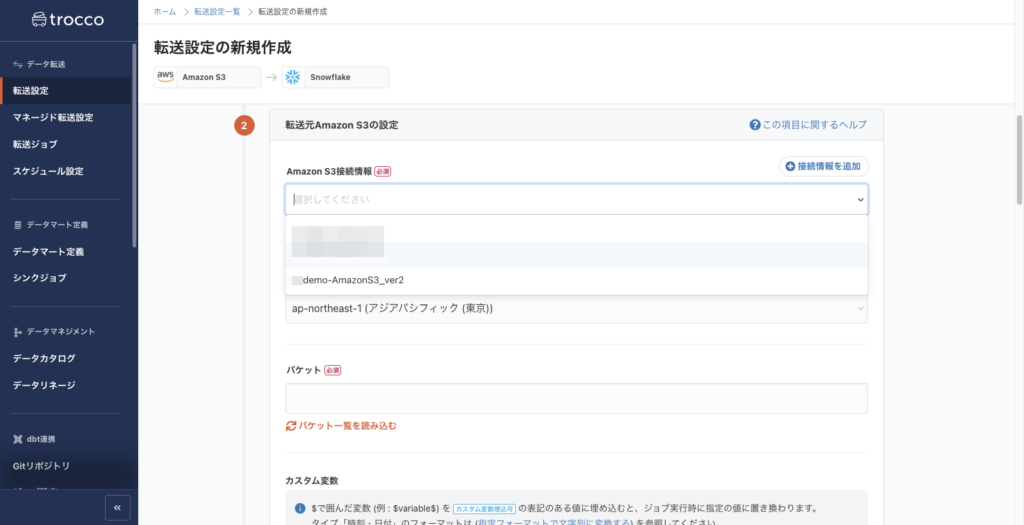
Task: Expand the ap-northeast-1 region dropdown
Action: click(576, 308)
